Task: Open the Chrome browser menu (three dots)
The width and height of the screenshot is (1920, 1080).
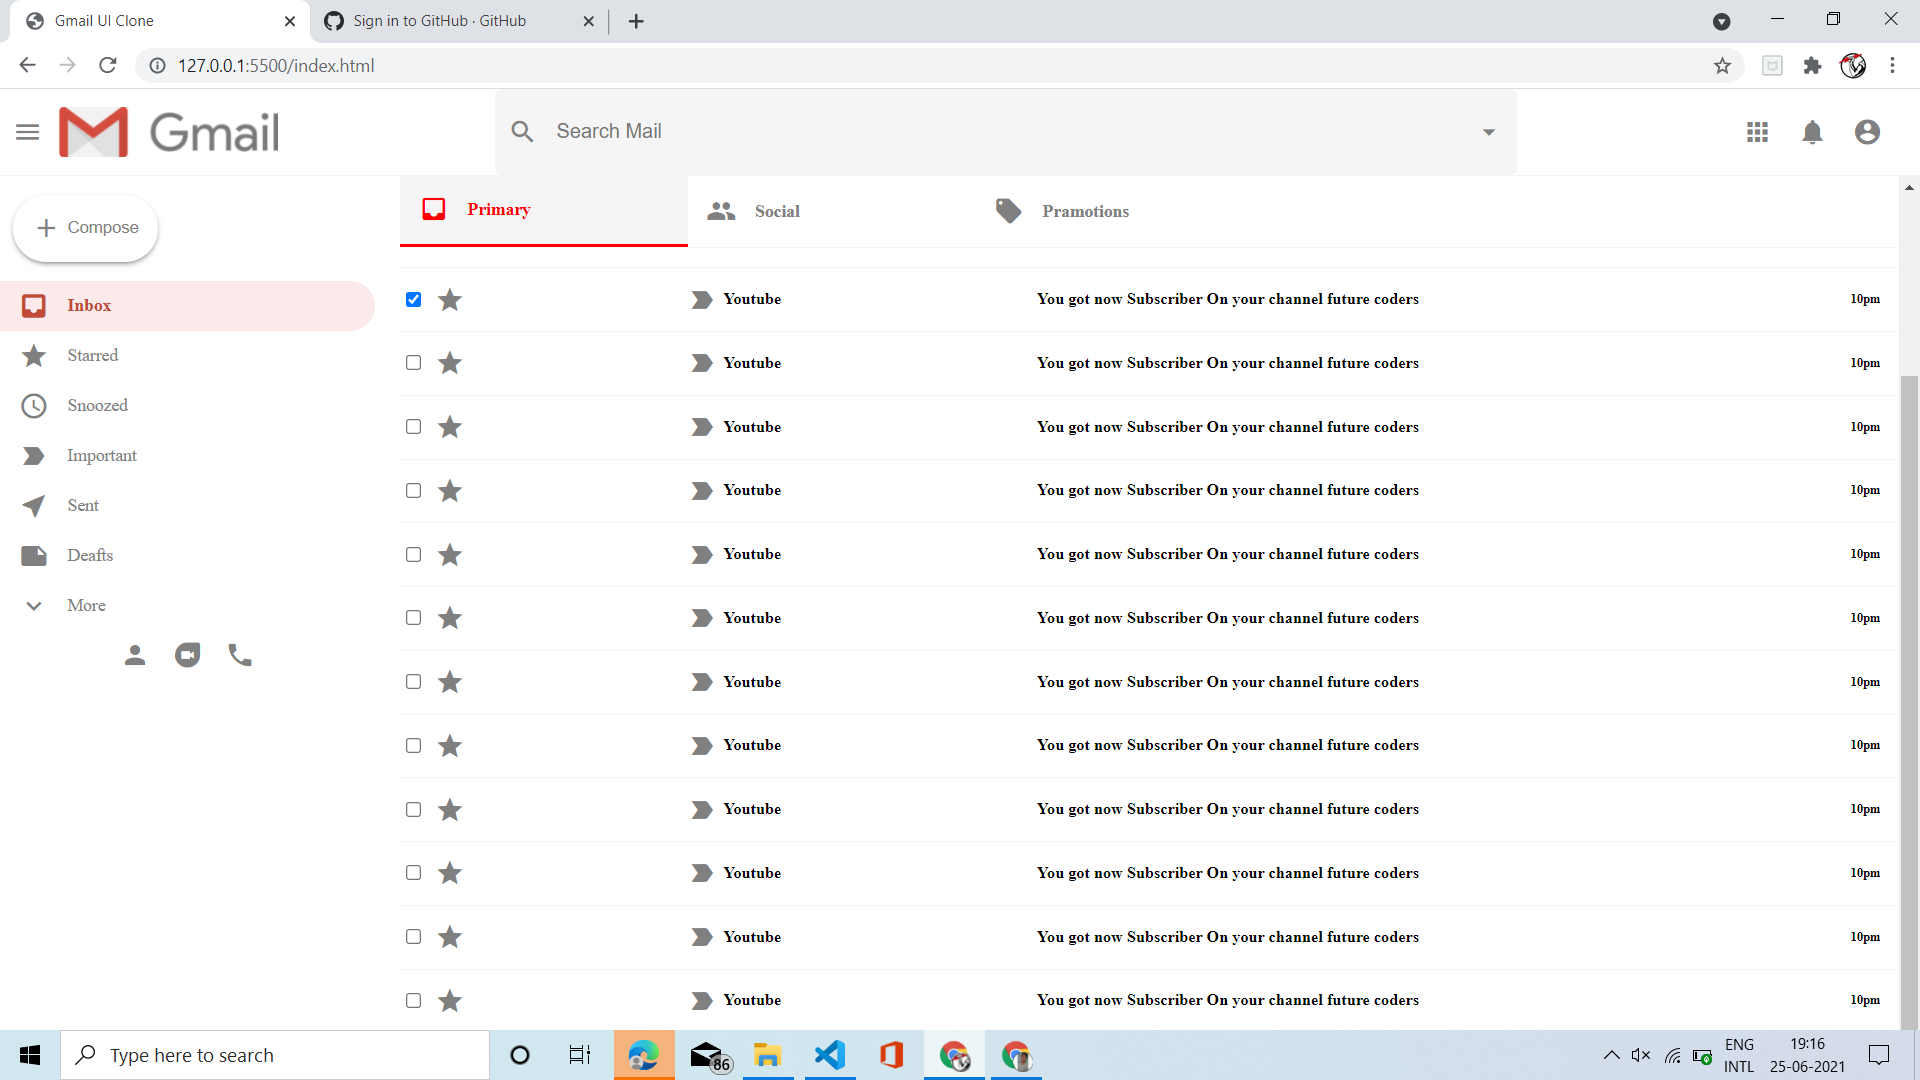Action: 1893,66
